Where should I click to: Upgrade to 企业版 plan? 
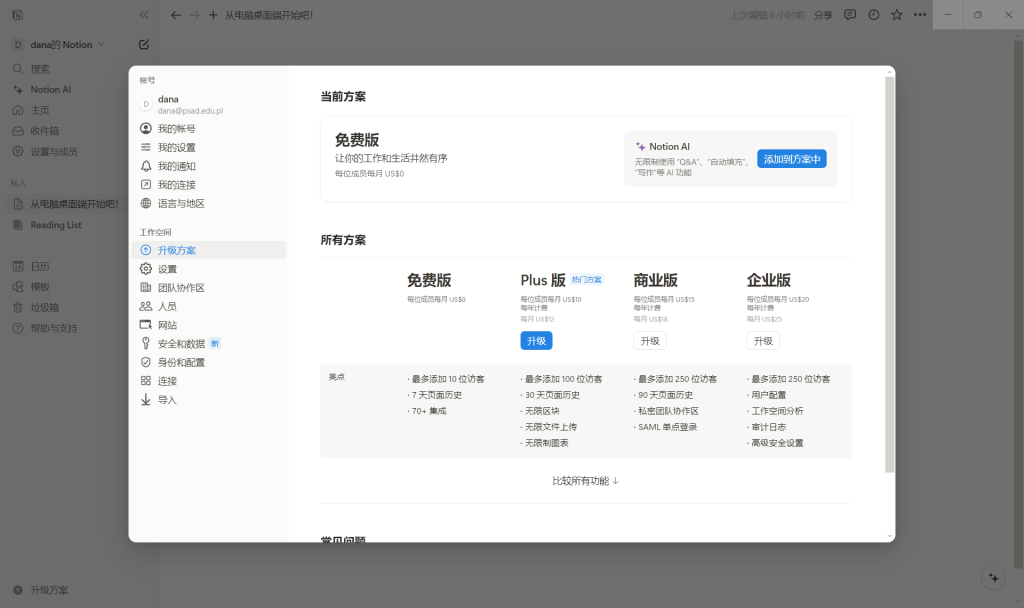(x=763, y=341)
